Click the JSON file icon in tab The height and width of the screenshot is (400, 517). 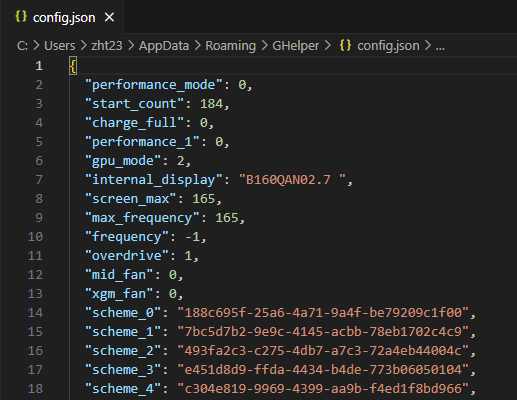point(21,16)
